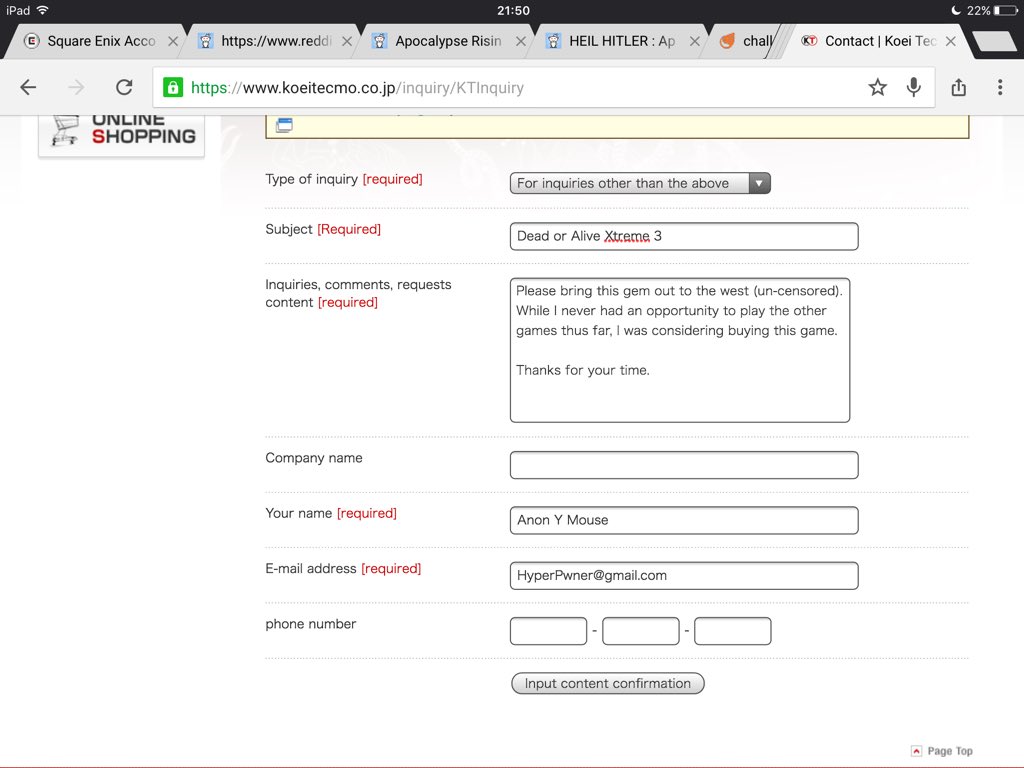
Task: Open the three-dot browser menu
Action: (1000, 88)
